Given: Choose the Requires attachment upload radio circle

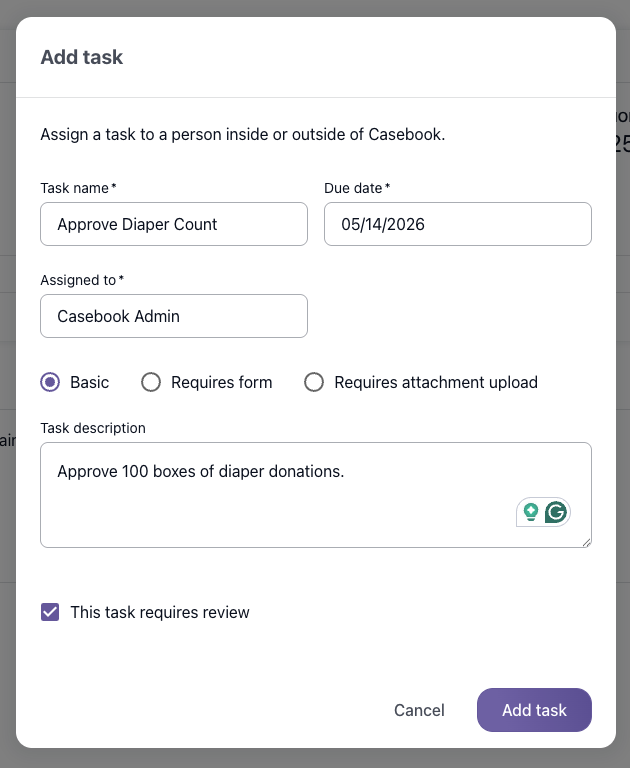Looking at the screenshot, I should [314, 382].
